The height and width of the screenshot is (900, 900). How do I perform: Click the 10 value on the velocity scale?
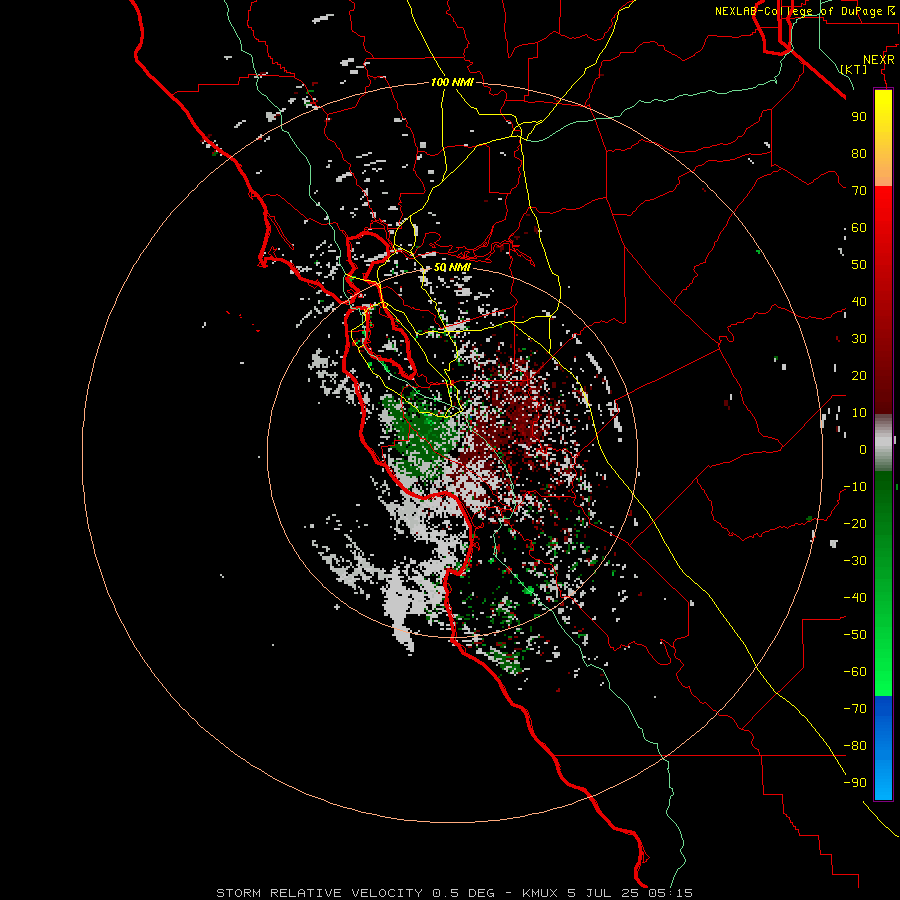point(859,413)
